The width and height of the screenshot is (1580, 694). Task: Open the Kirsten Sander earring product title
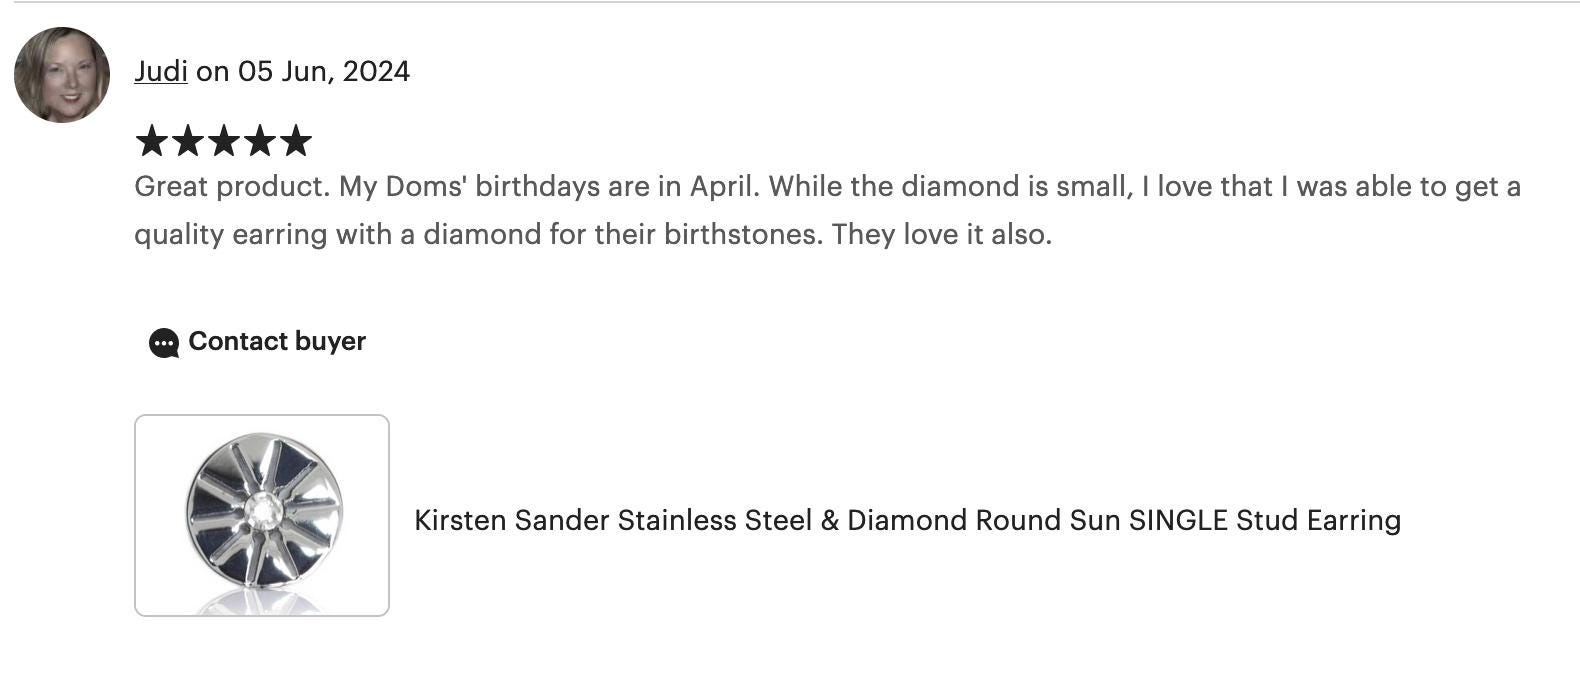[907, 520]
